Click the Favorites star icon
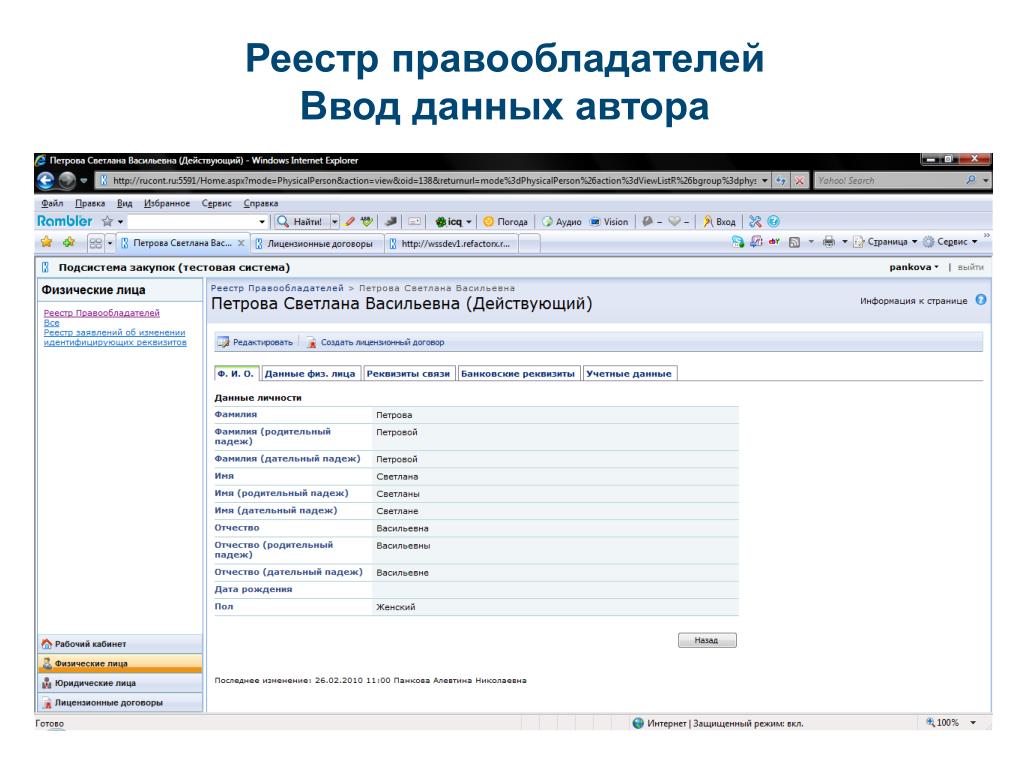Image resolution: width=1024 pixels, height=768 pixels. coord(46,242)
